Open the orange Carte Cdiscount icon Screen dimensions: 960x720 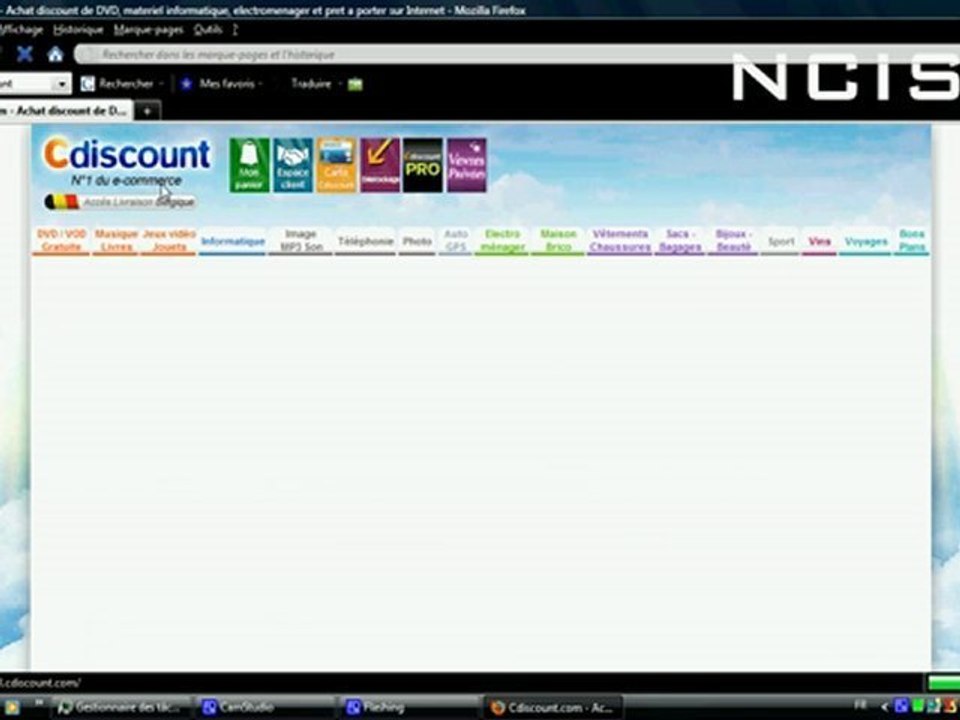[336, 165]
